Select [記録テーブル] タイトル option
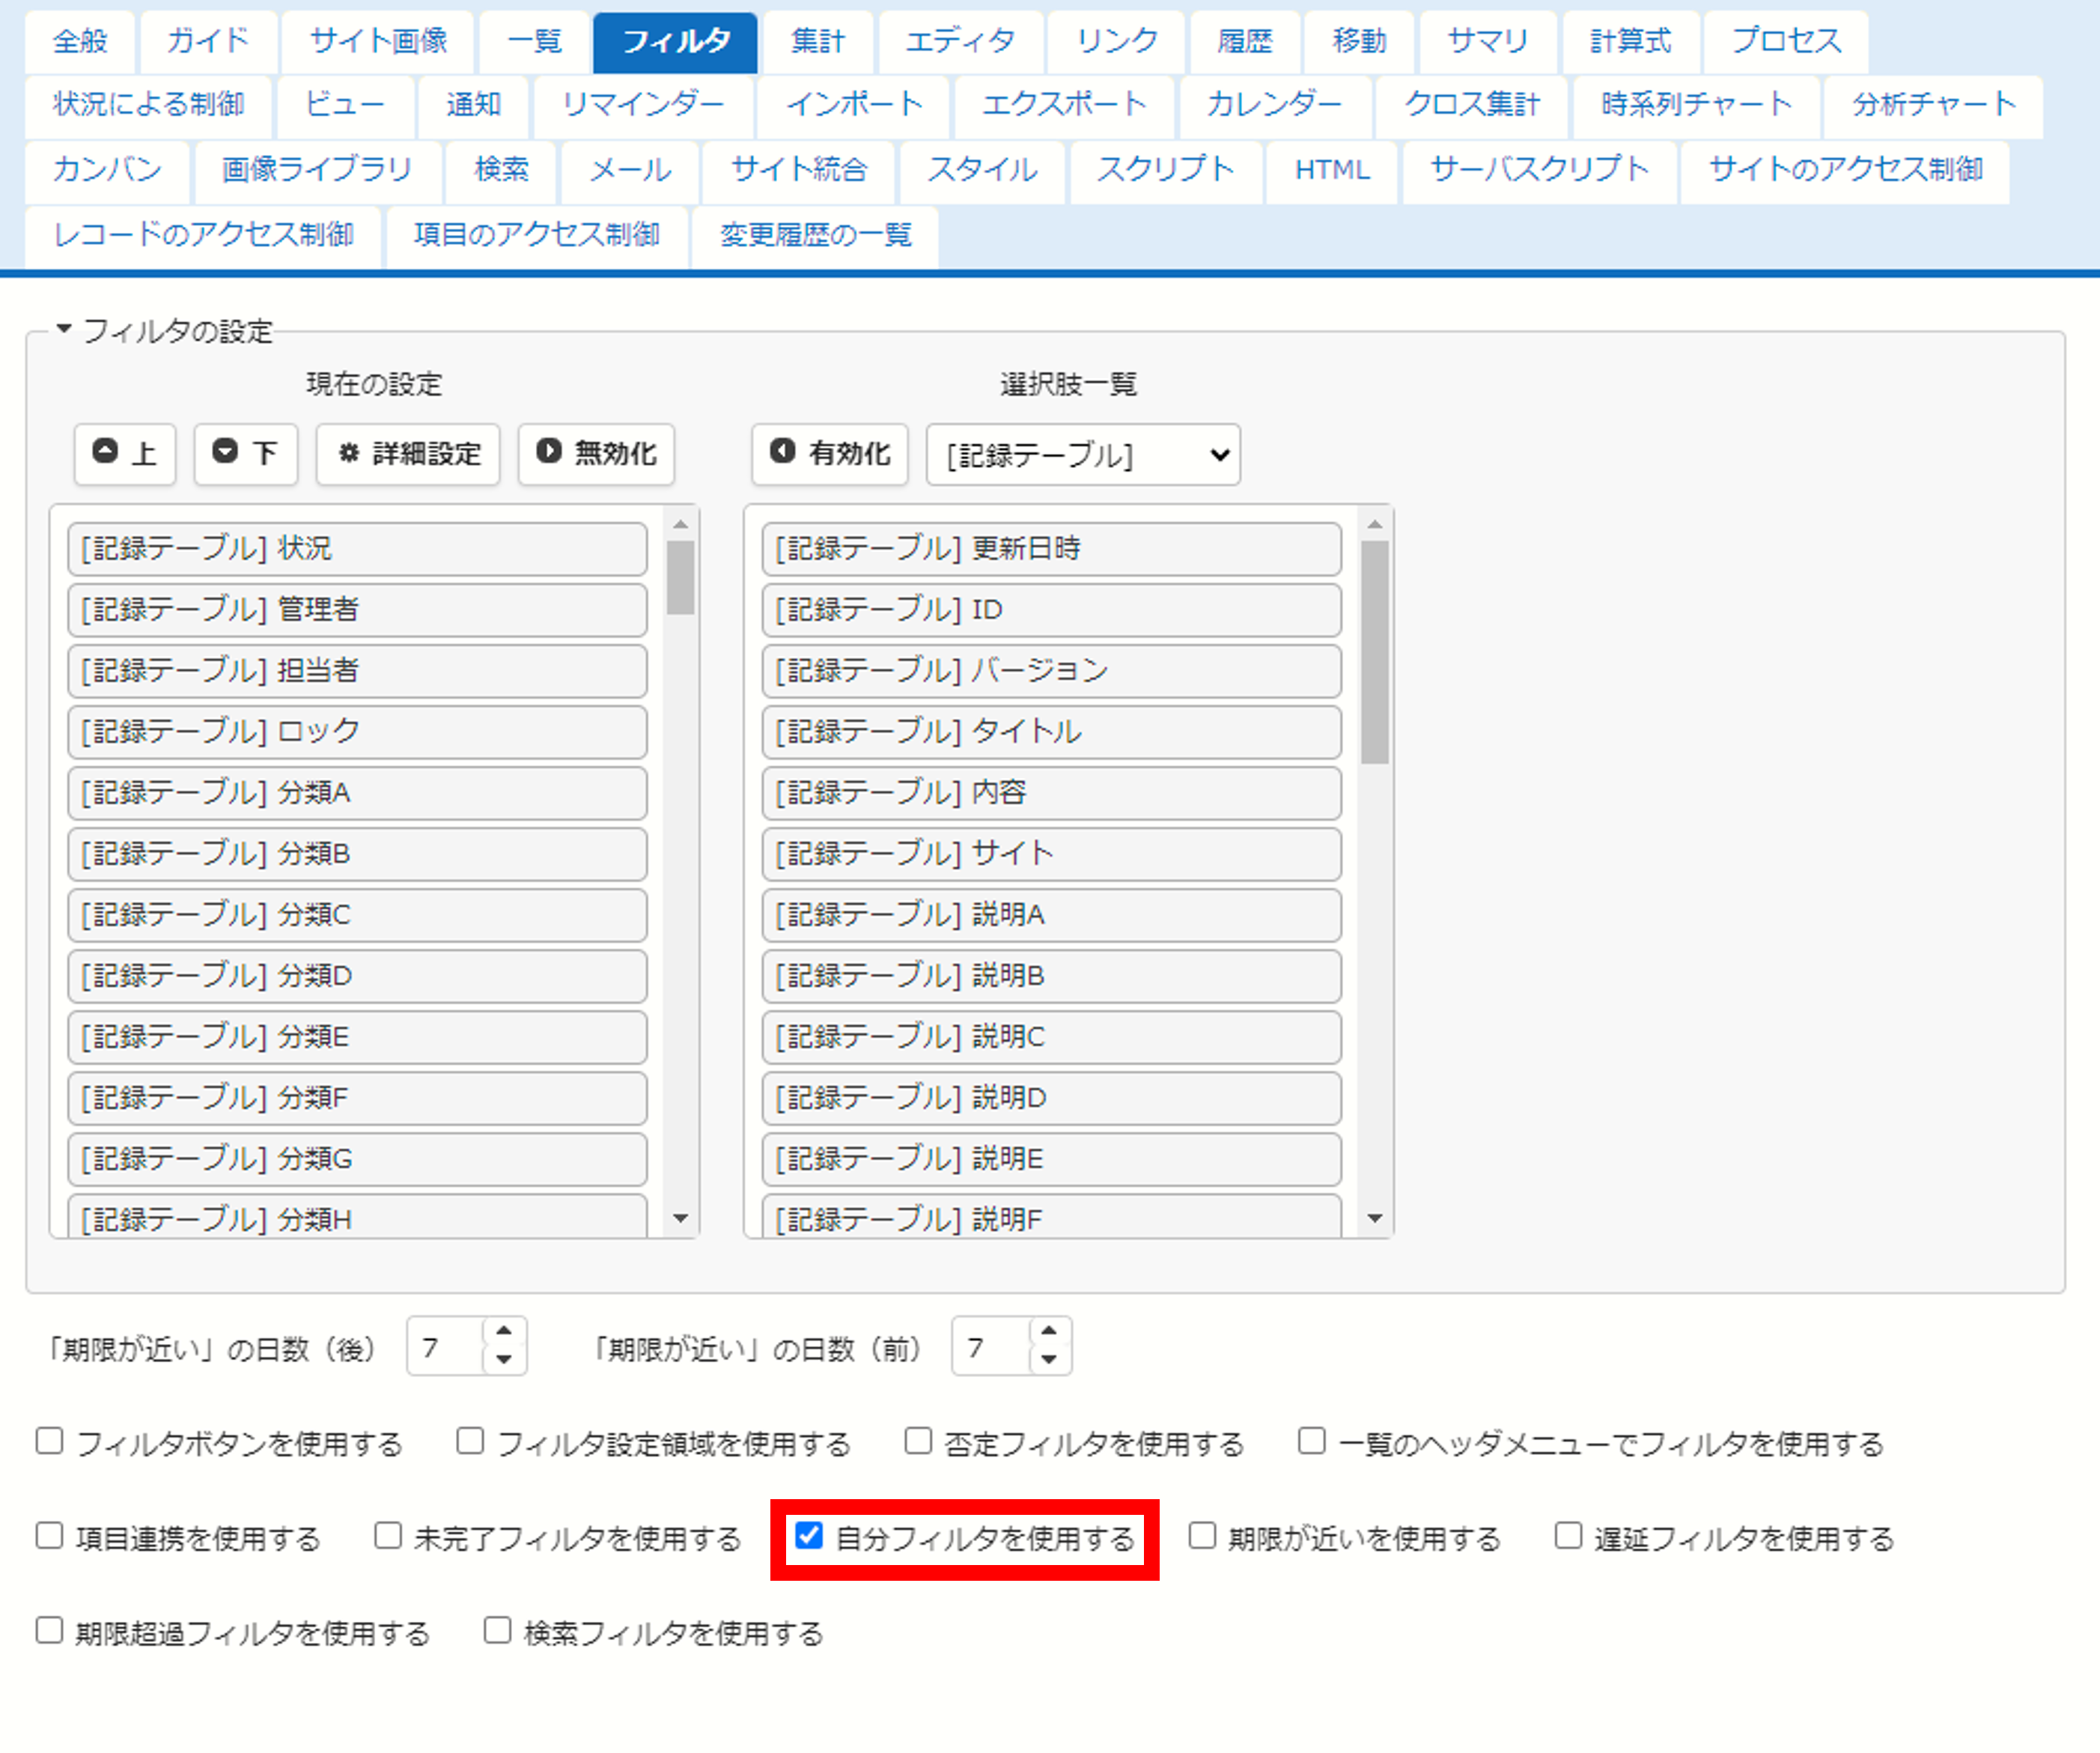The height and width of the screenshot is (1753, 2100). pyautogui.click(x=1051, y=732)
